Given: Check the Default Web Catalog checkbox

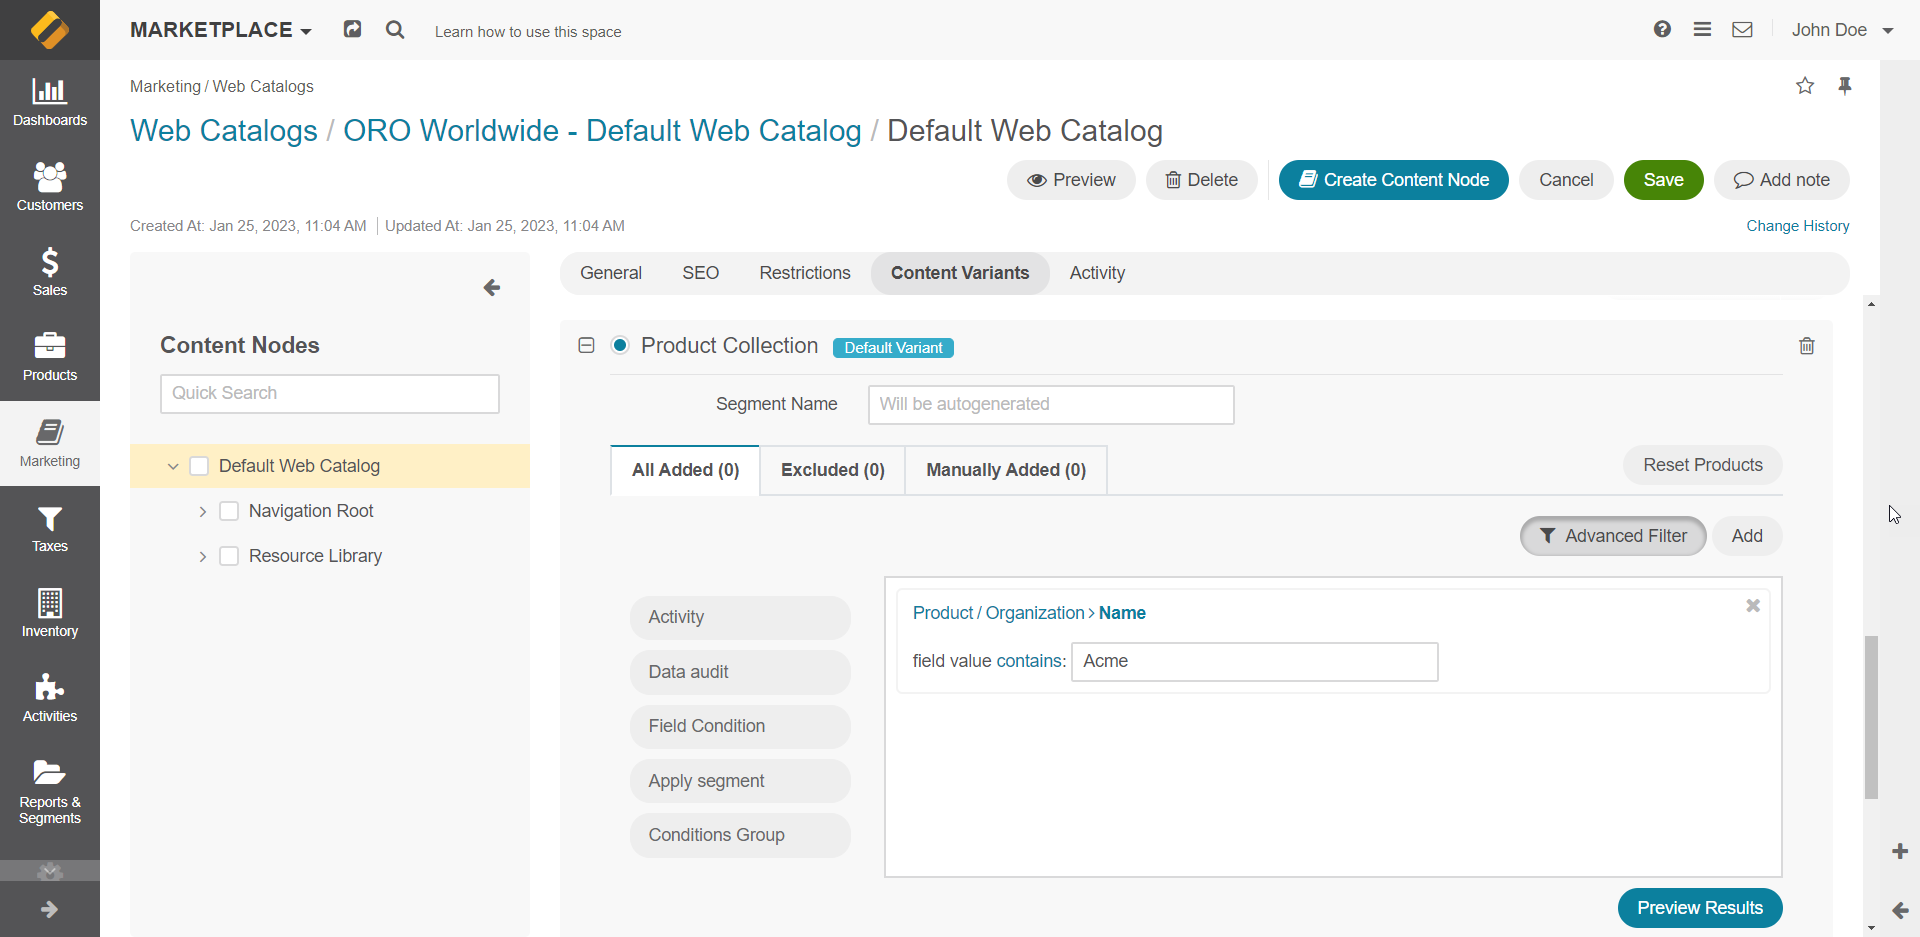Looking at the screenshot, I should [199, 466].
